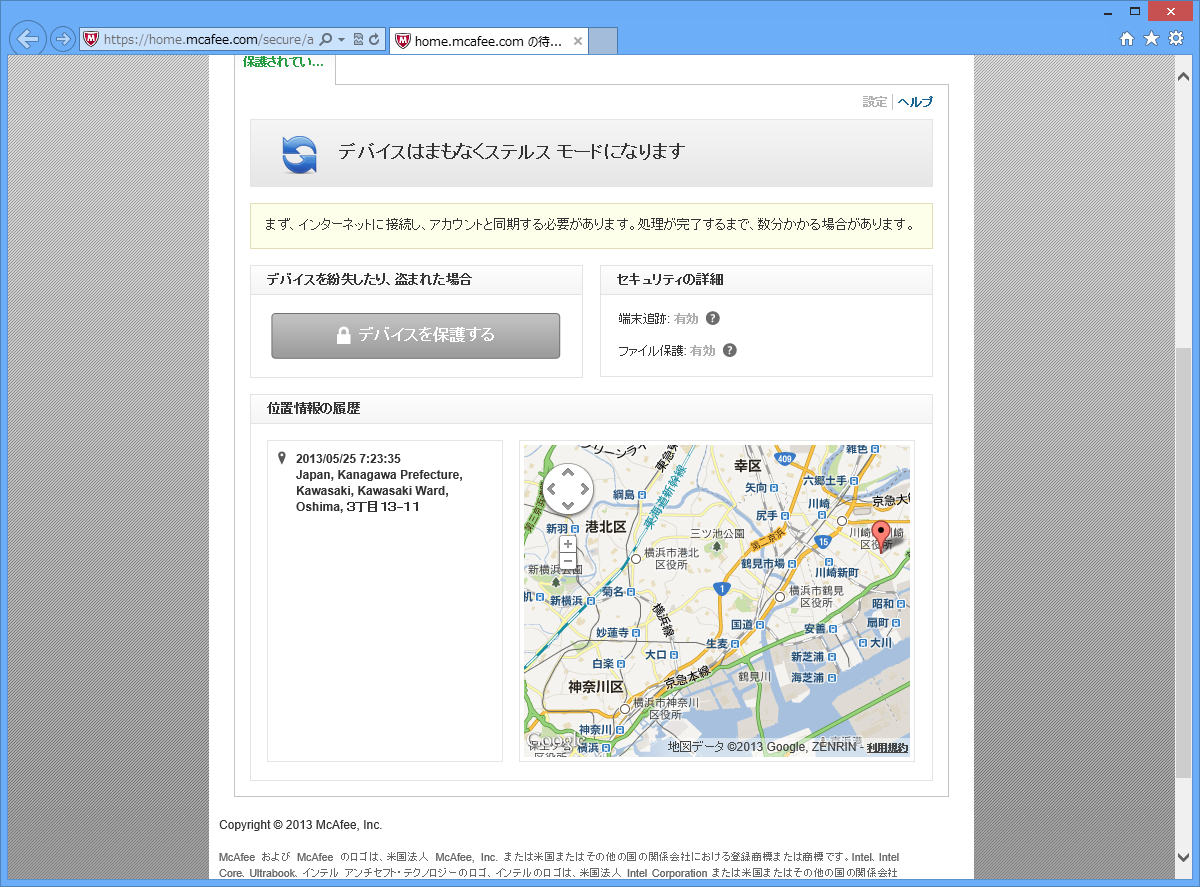Pan the map up using arrow control
The width and height of the screenshot is (1200, 887).
[x=568, y=472]
